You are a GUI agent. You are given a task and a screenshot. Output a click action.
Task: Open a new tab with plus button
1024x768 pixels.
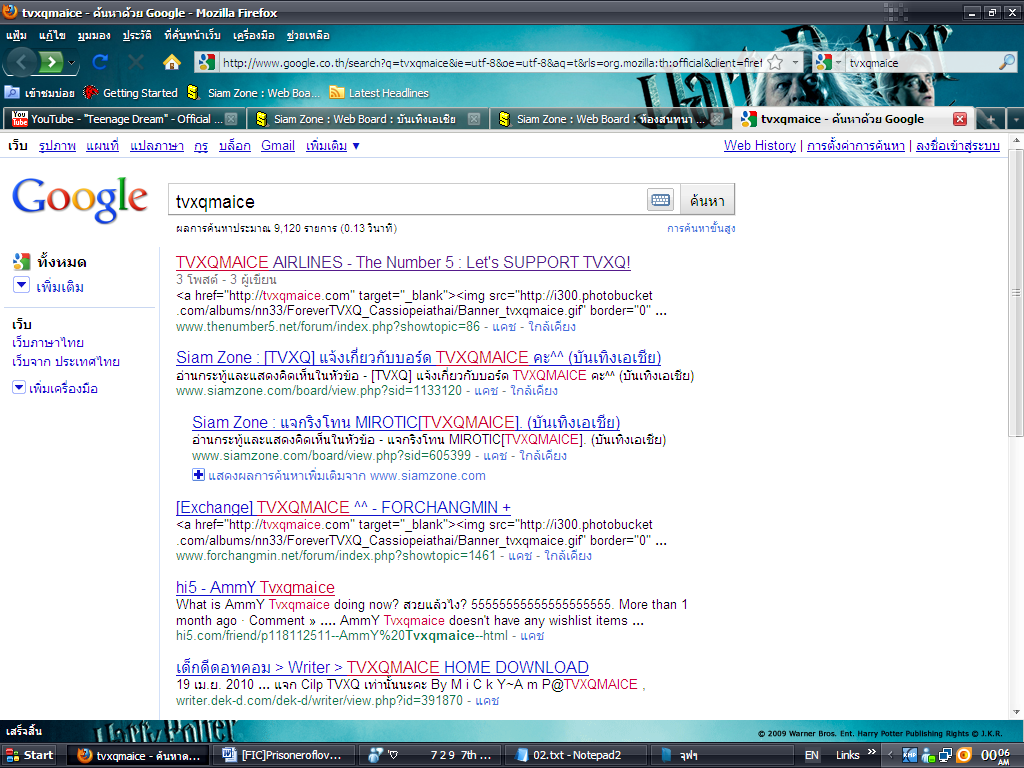click(x=990, y=120)
